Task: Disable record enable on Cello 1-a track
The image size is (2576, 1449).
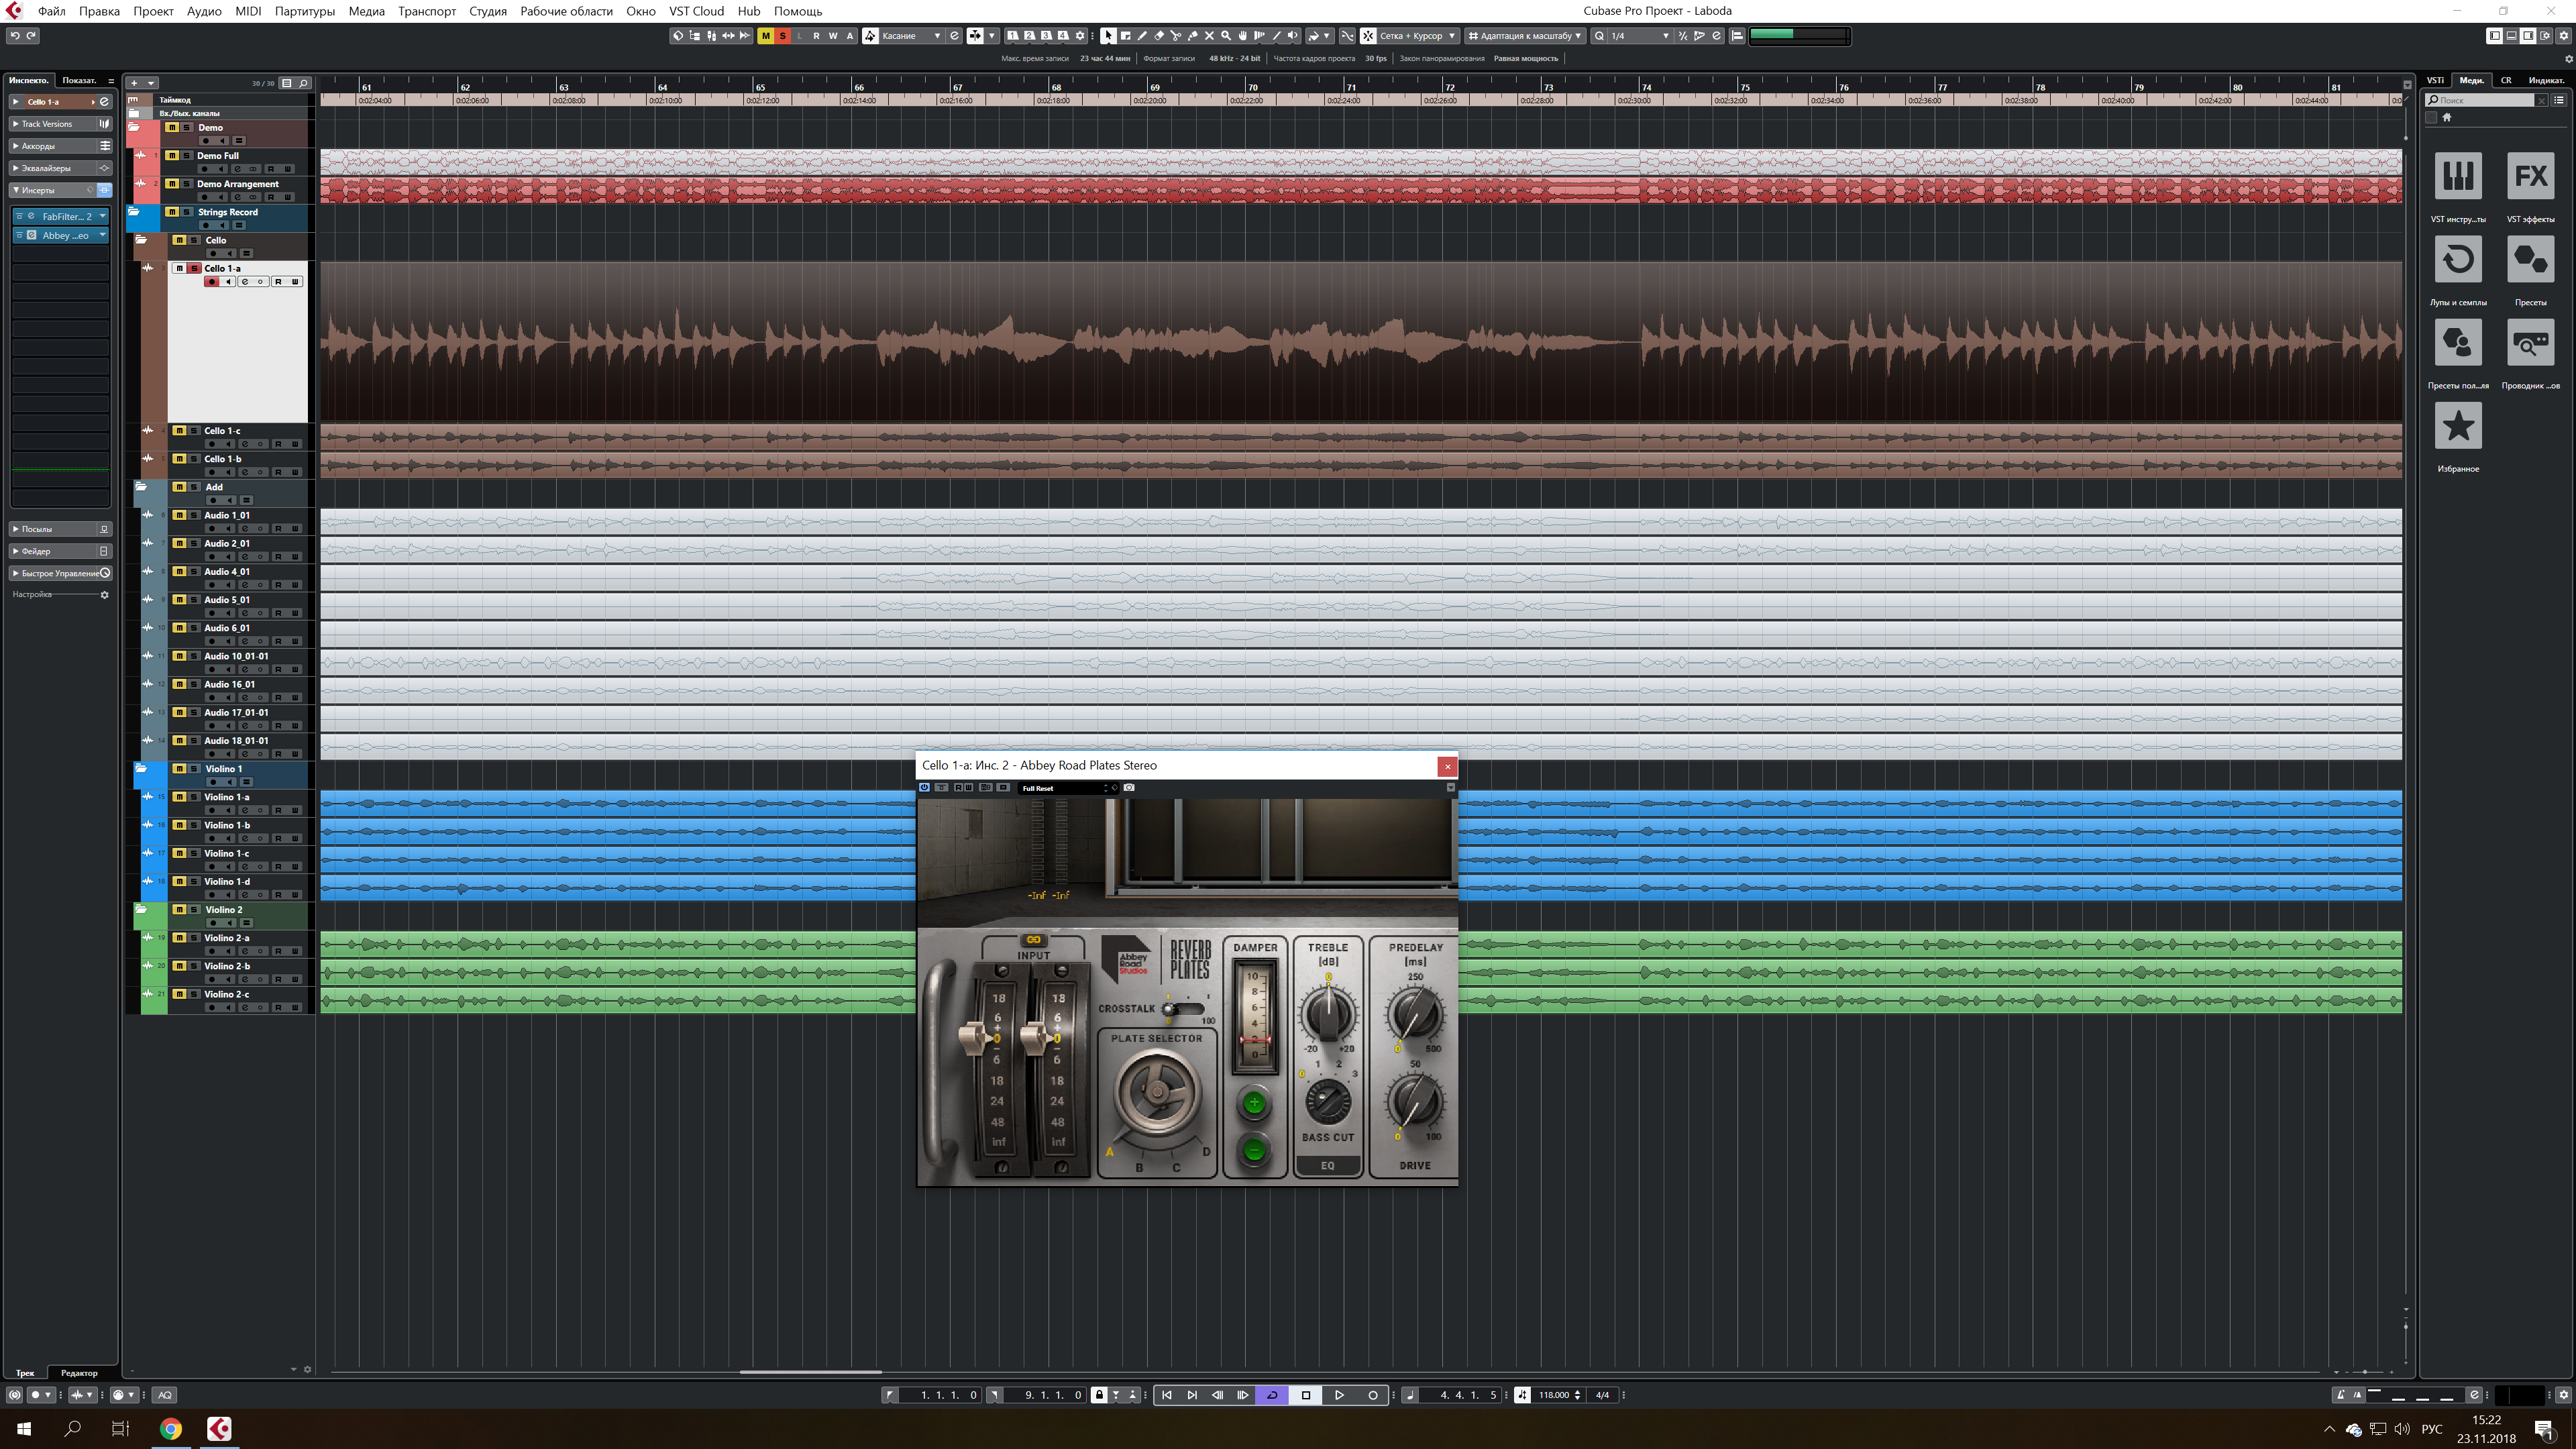Action: pyautogui.click(x=211, y=282)
